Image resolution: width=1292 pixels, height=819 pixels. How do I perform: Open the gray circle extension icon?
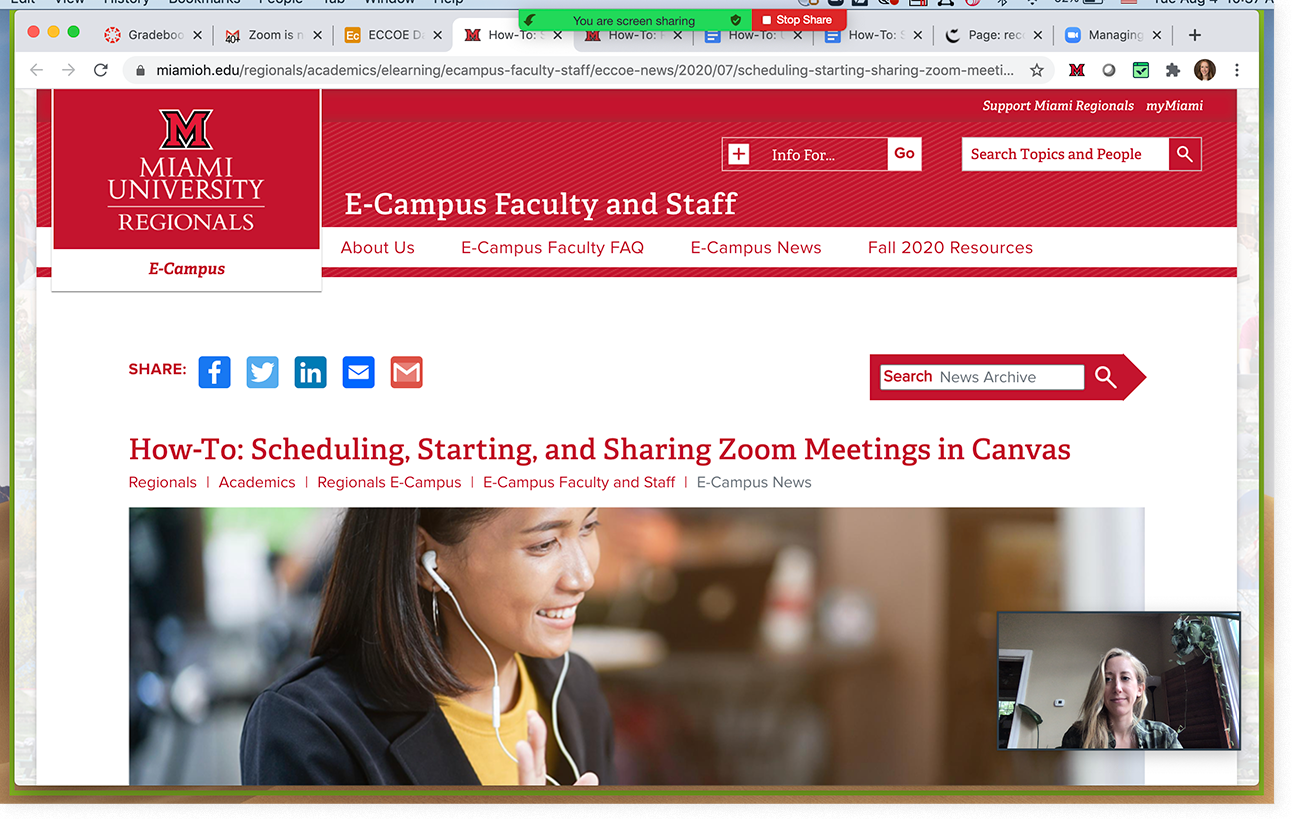[x=1109, y=70]
